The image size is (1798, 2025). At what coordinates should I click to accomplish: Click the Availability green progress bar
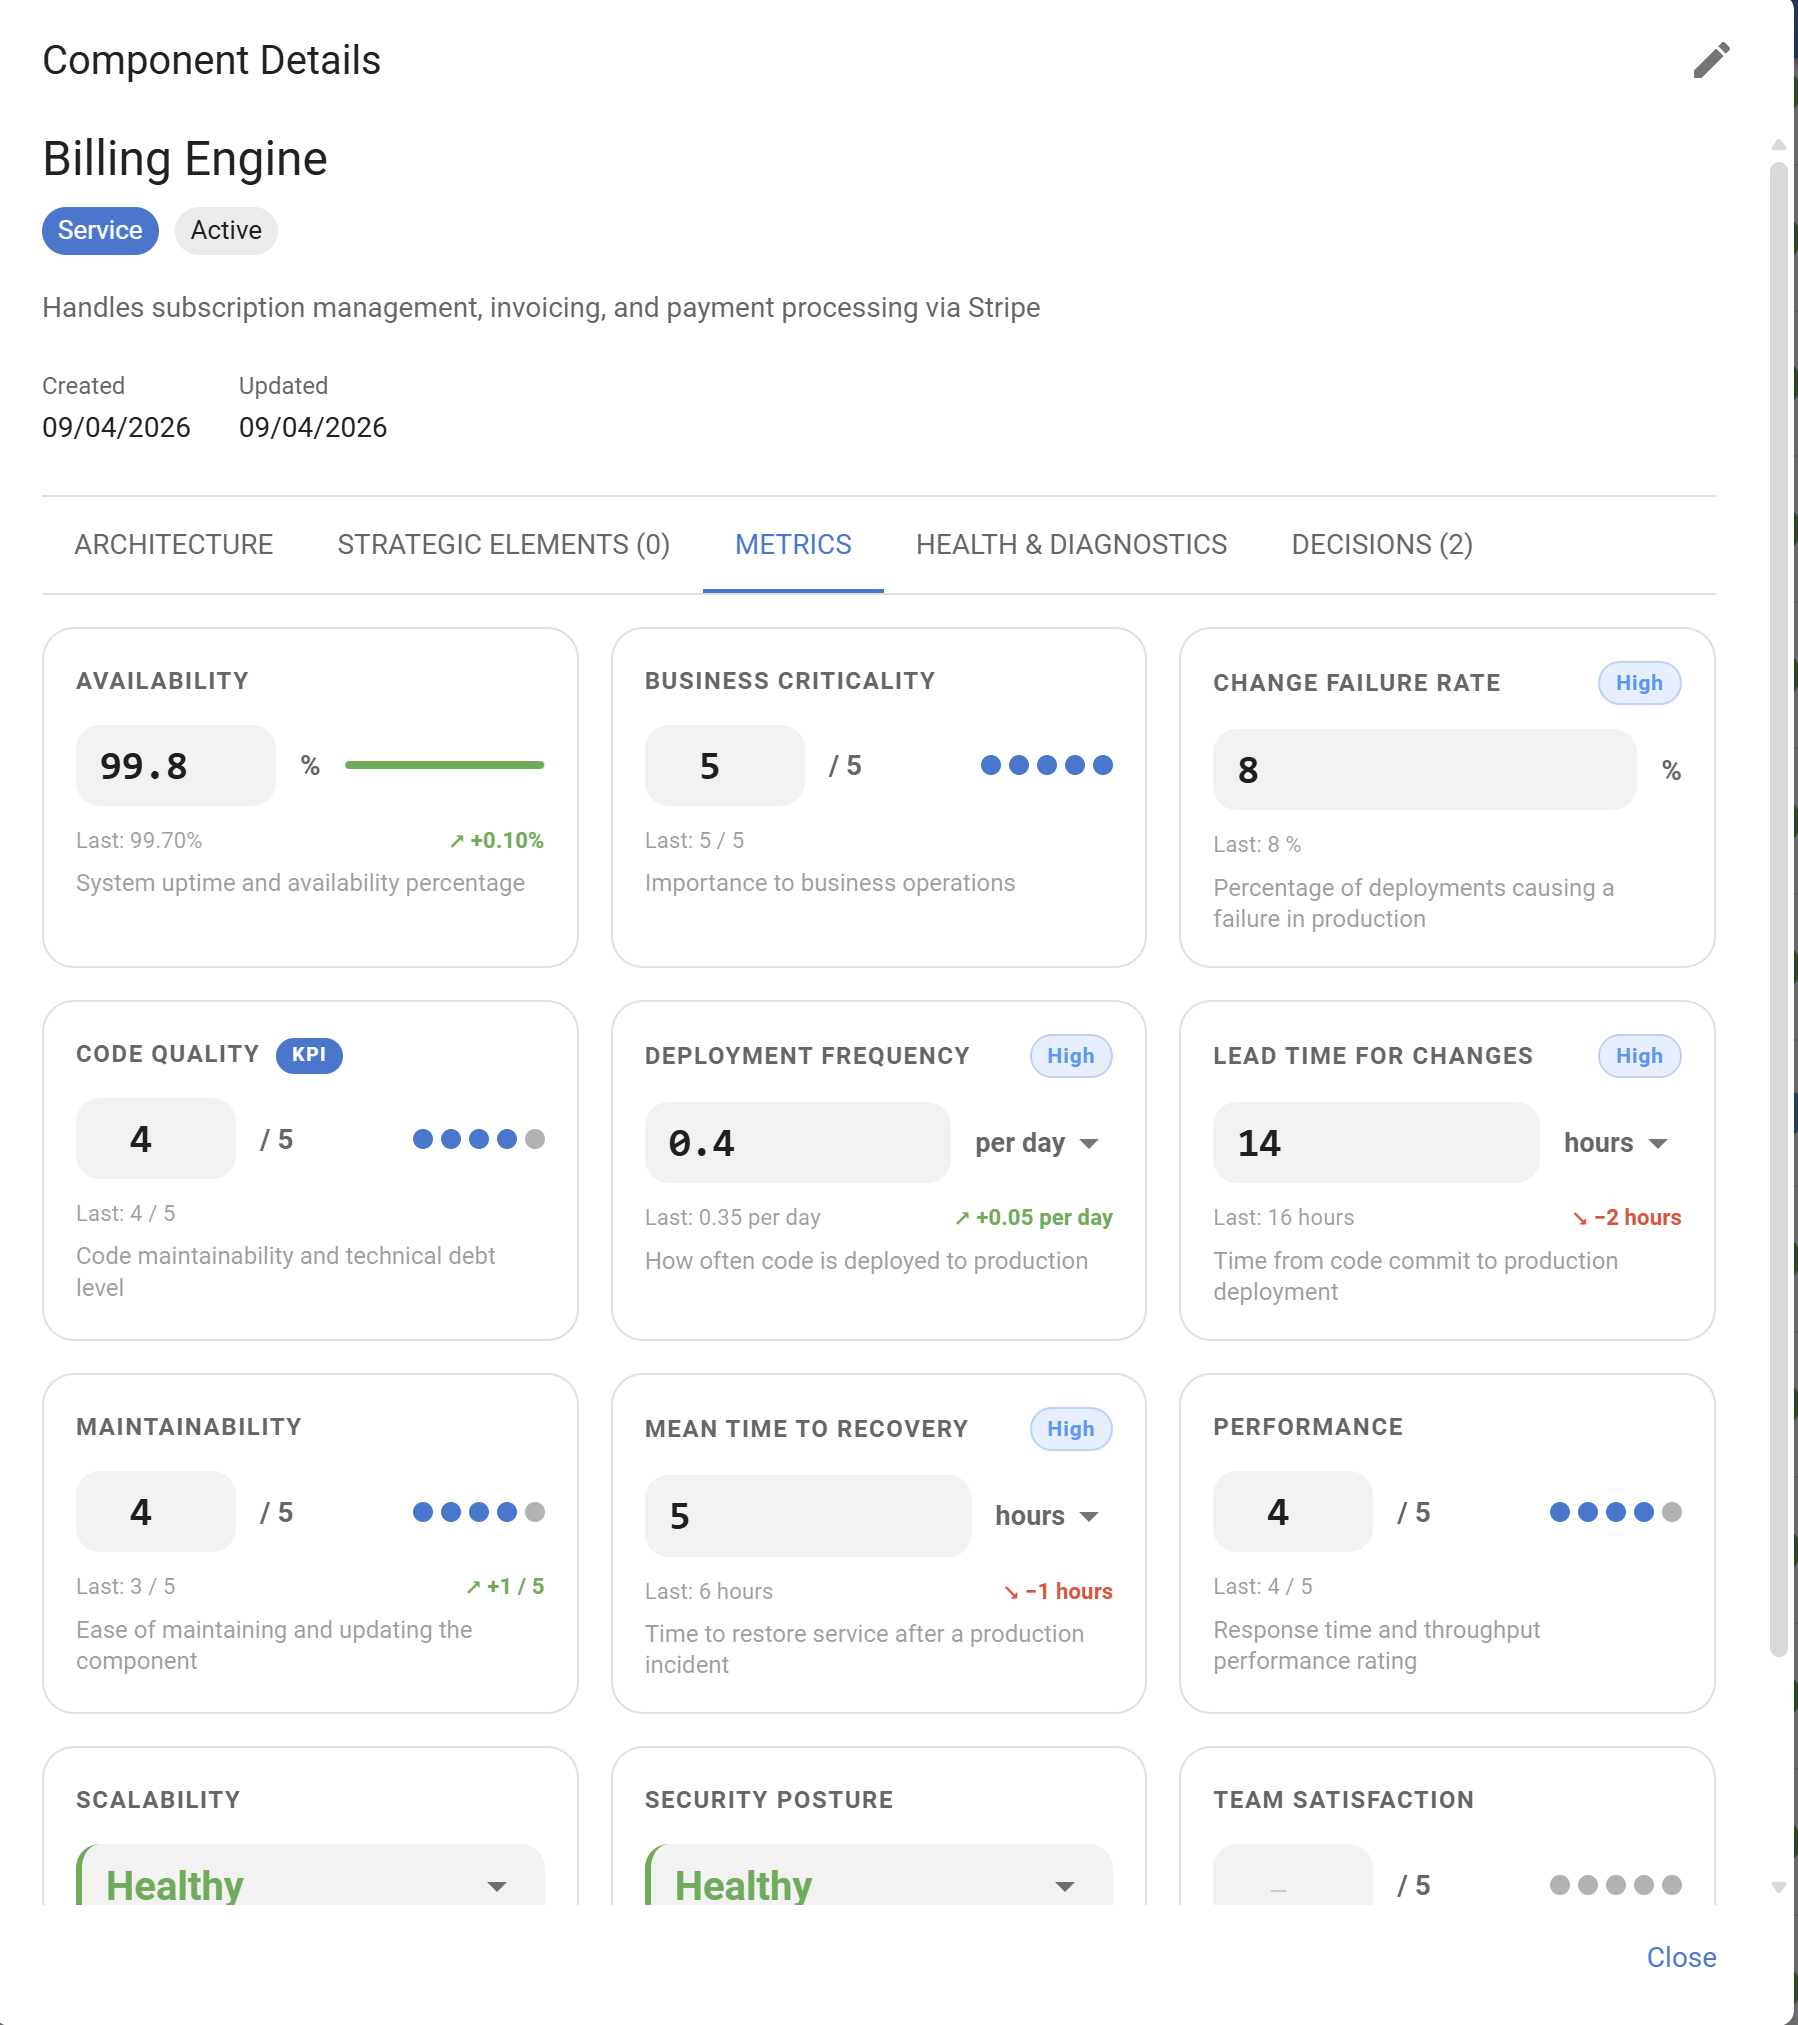pyautogui.click(x=444, y=765)
